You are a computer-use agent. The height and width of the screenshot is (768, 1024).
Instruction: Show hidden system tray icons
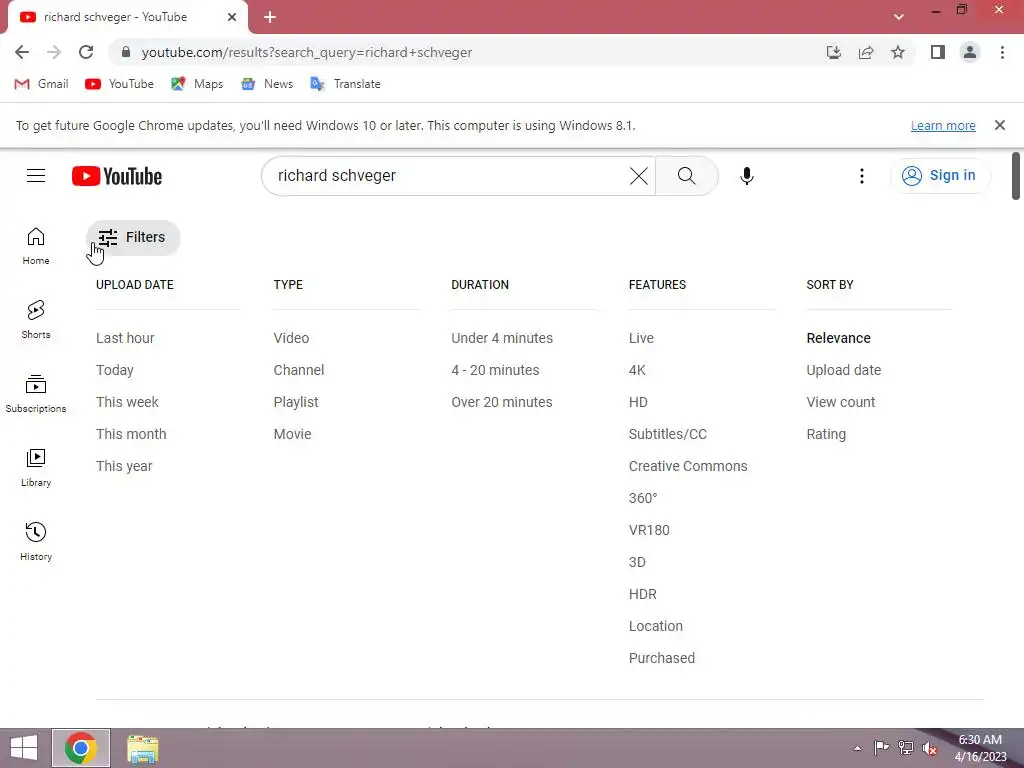click(x=857, y=748)
